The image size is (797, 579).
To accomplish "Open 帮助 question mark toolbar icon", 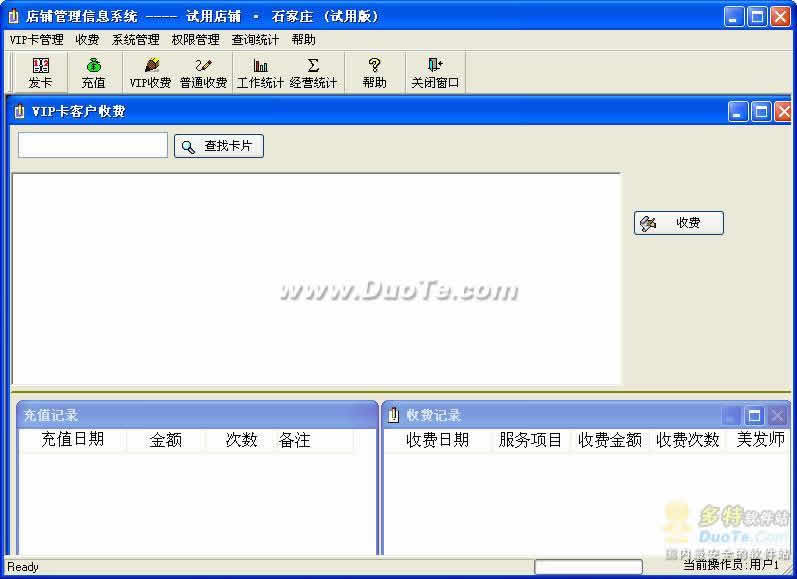I will pos(374,73).
